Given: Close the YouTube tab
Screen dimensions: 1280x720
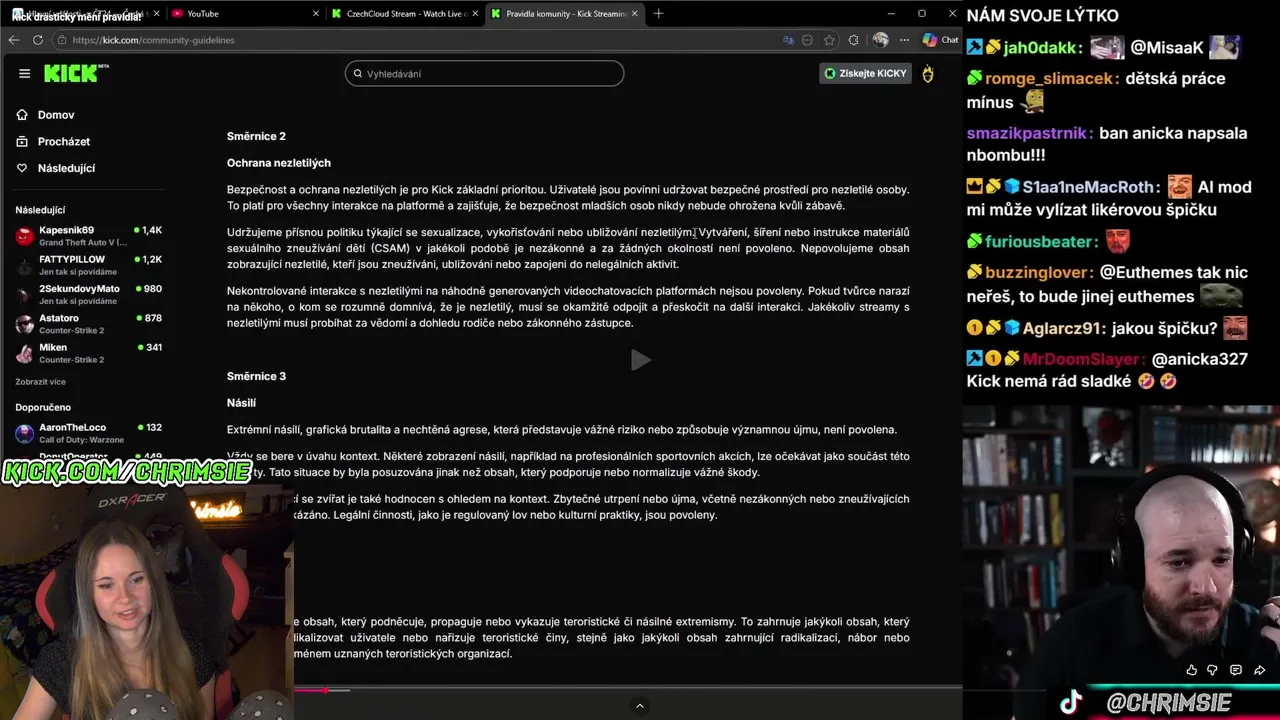Looking at the screenshot, I should click(316, 14).
